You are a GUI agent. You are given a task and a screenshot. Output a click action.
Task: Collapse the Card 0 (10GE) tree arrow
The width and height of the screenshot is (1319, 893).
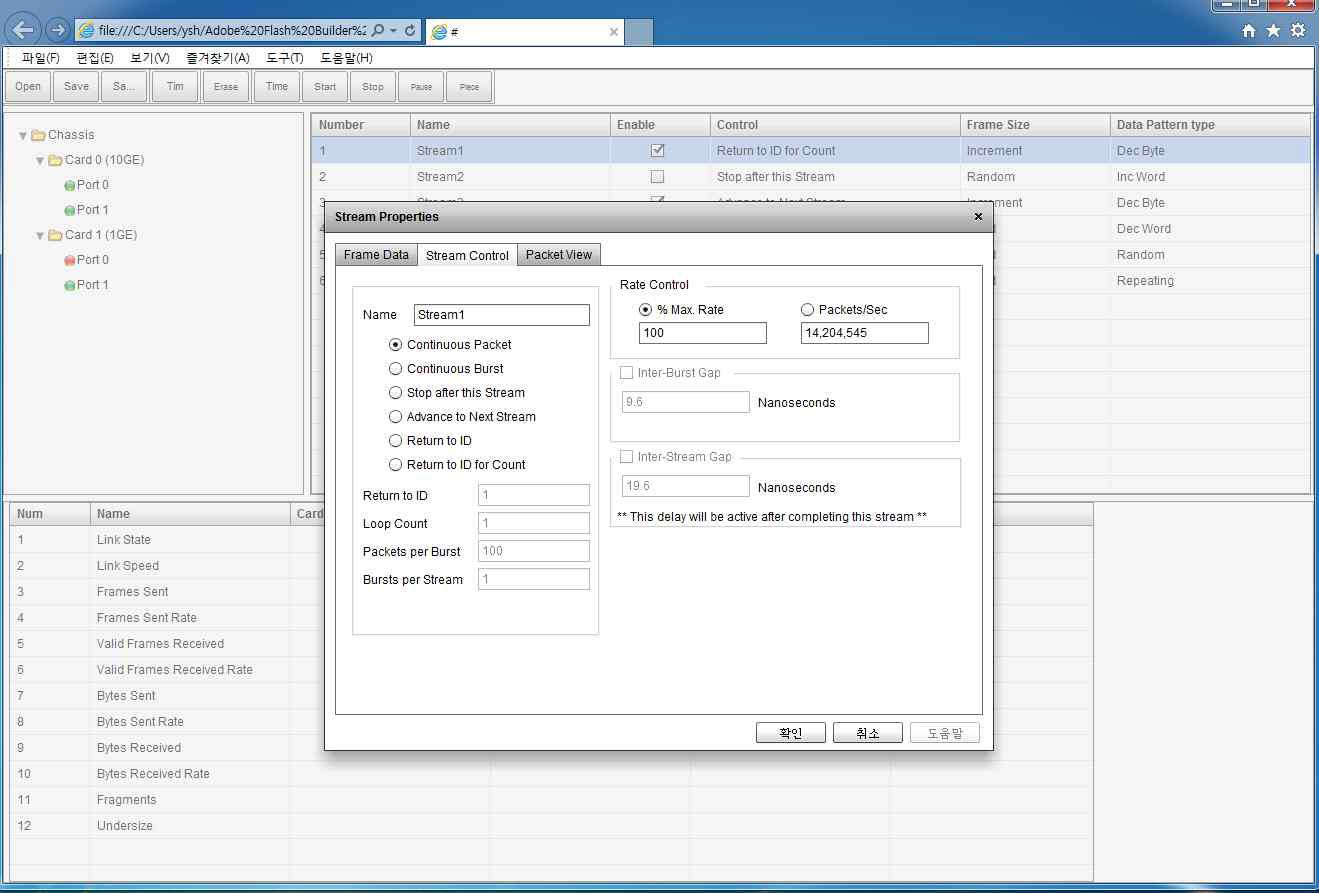40,161
